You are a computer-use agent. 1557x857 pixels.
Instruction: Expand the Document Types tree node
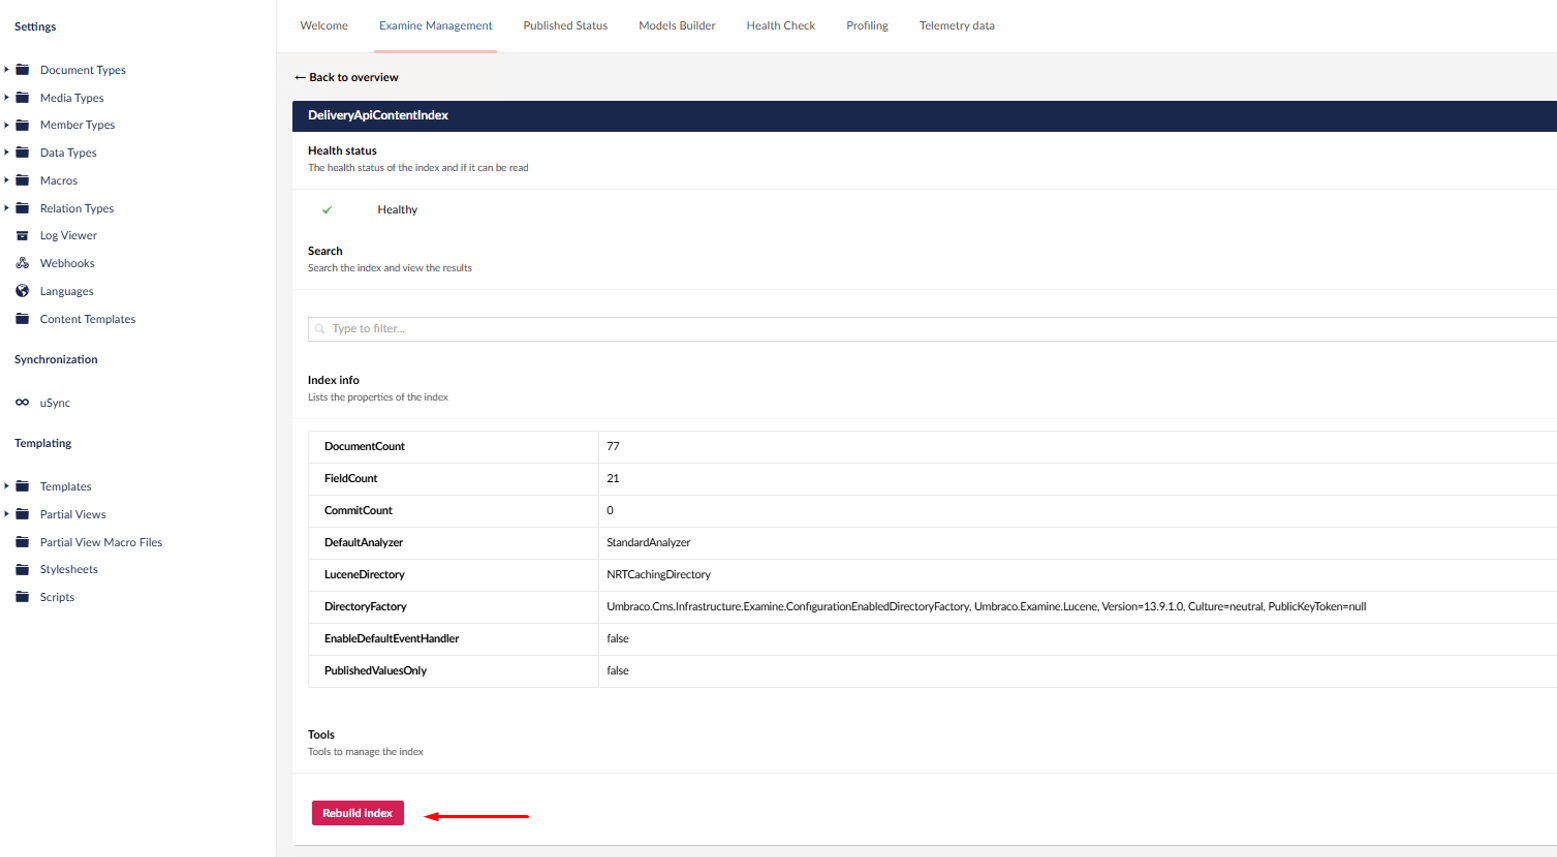pyautogui.click(x=6, y=70)
